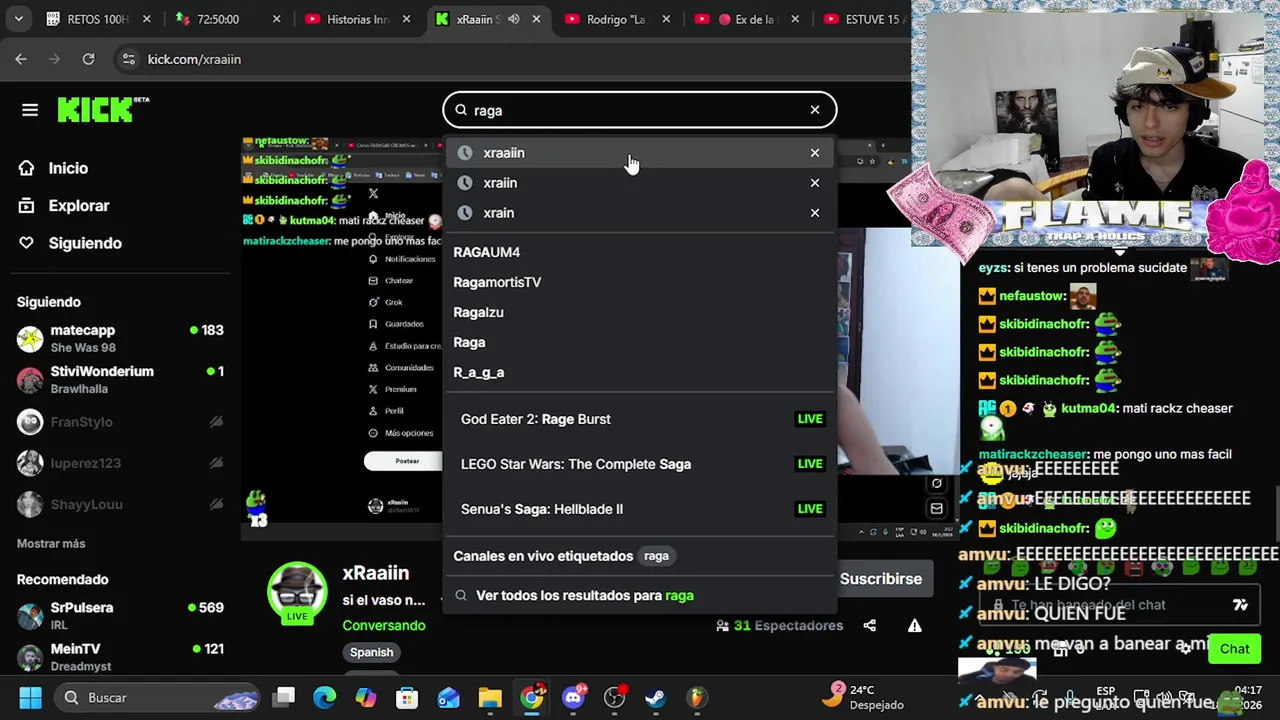Open recommended channel MeinTV
Screen dimensions: 1280x720
point(120,657)
